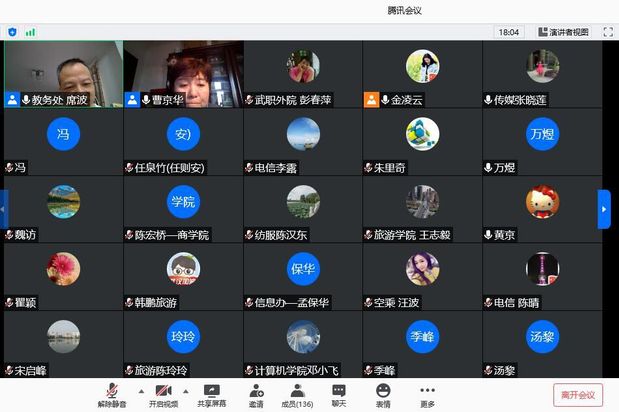This screenshot has height=412, width=619.
Task: Open the invite (邀请) panel
Action: [256, 390]
